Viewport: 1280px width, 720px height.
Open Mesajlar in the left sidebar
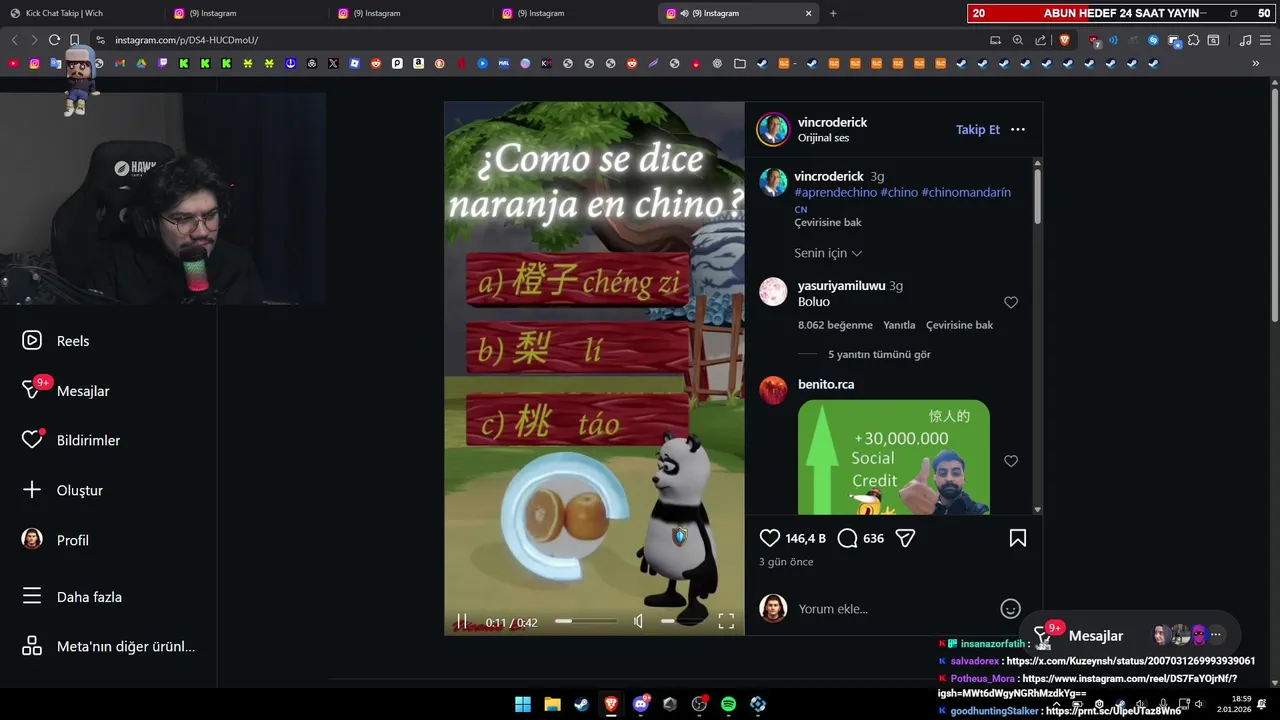66,390
